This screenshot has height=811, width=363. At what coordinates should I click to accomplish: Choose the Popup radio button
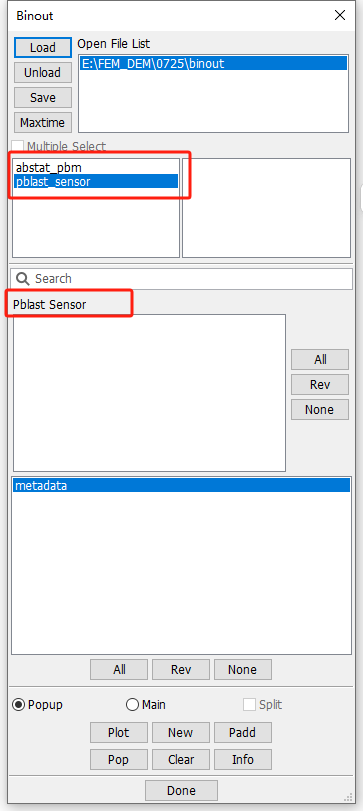pyautogui.click(x=19, y=704)
